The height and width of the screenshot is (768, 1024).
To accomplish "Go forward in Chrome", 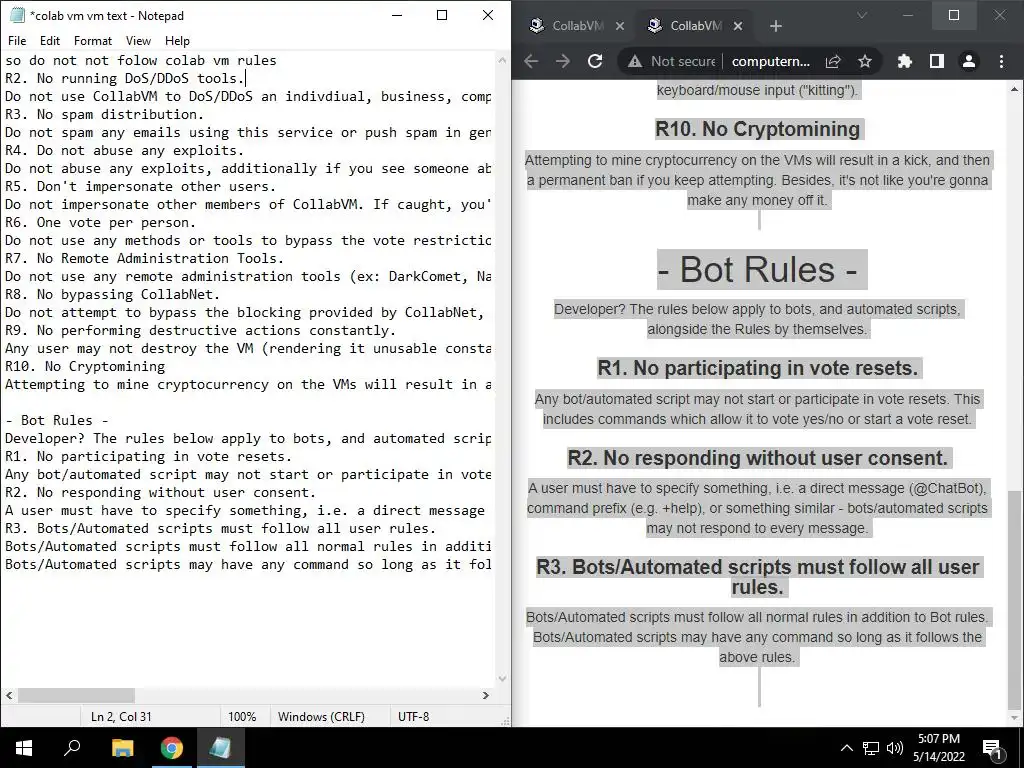I will pos(563,61).
